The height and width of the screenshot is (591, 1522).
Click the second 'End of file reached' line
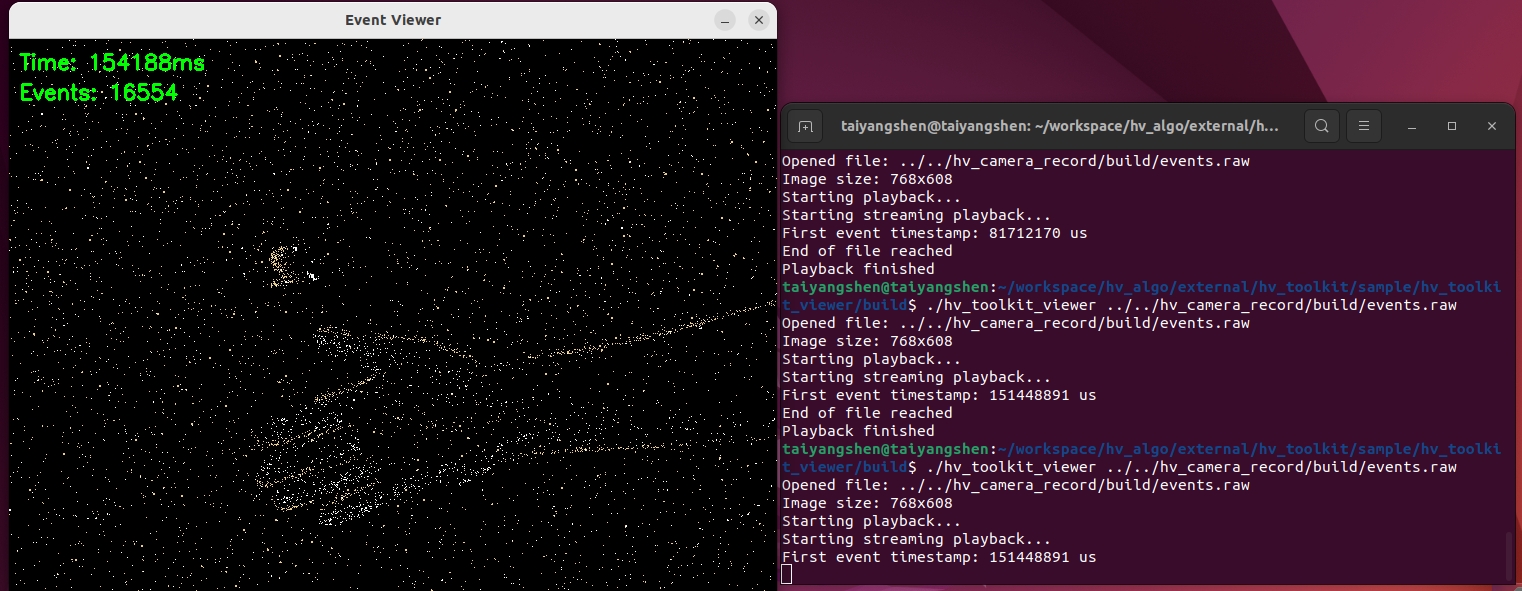point(867,413)
